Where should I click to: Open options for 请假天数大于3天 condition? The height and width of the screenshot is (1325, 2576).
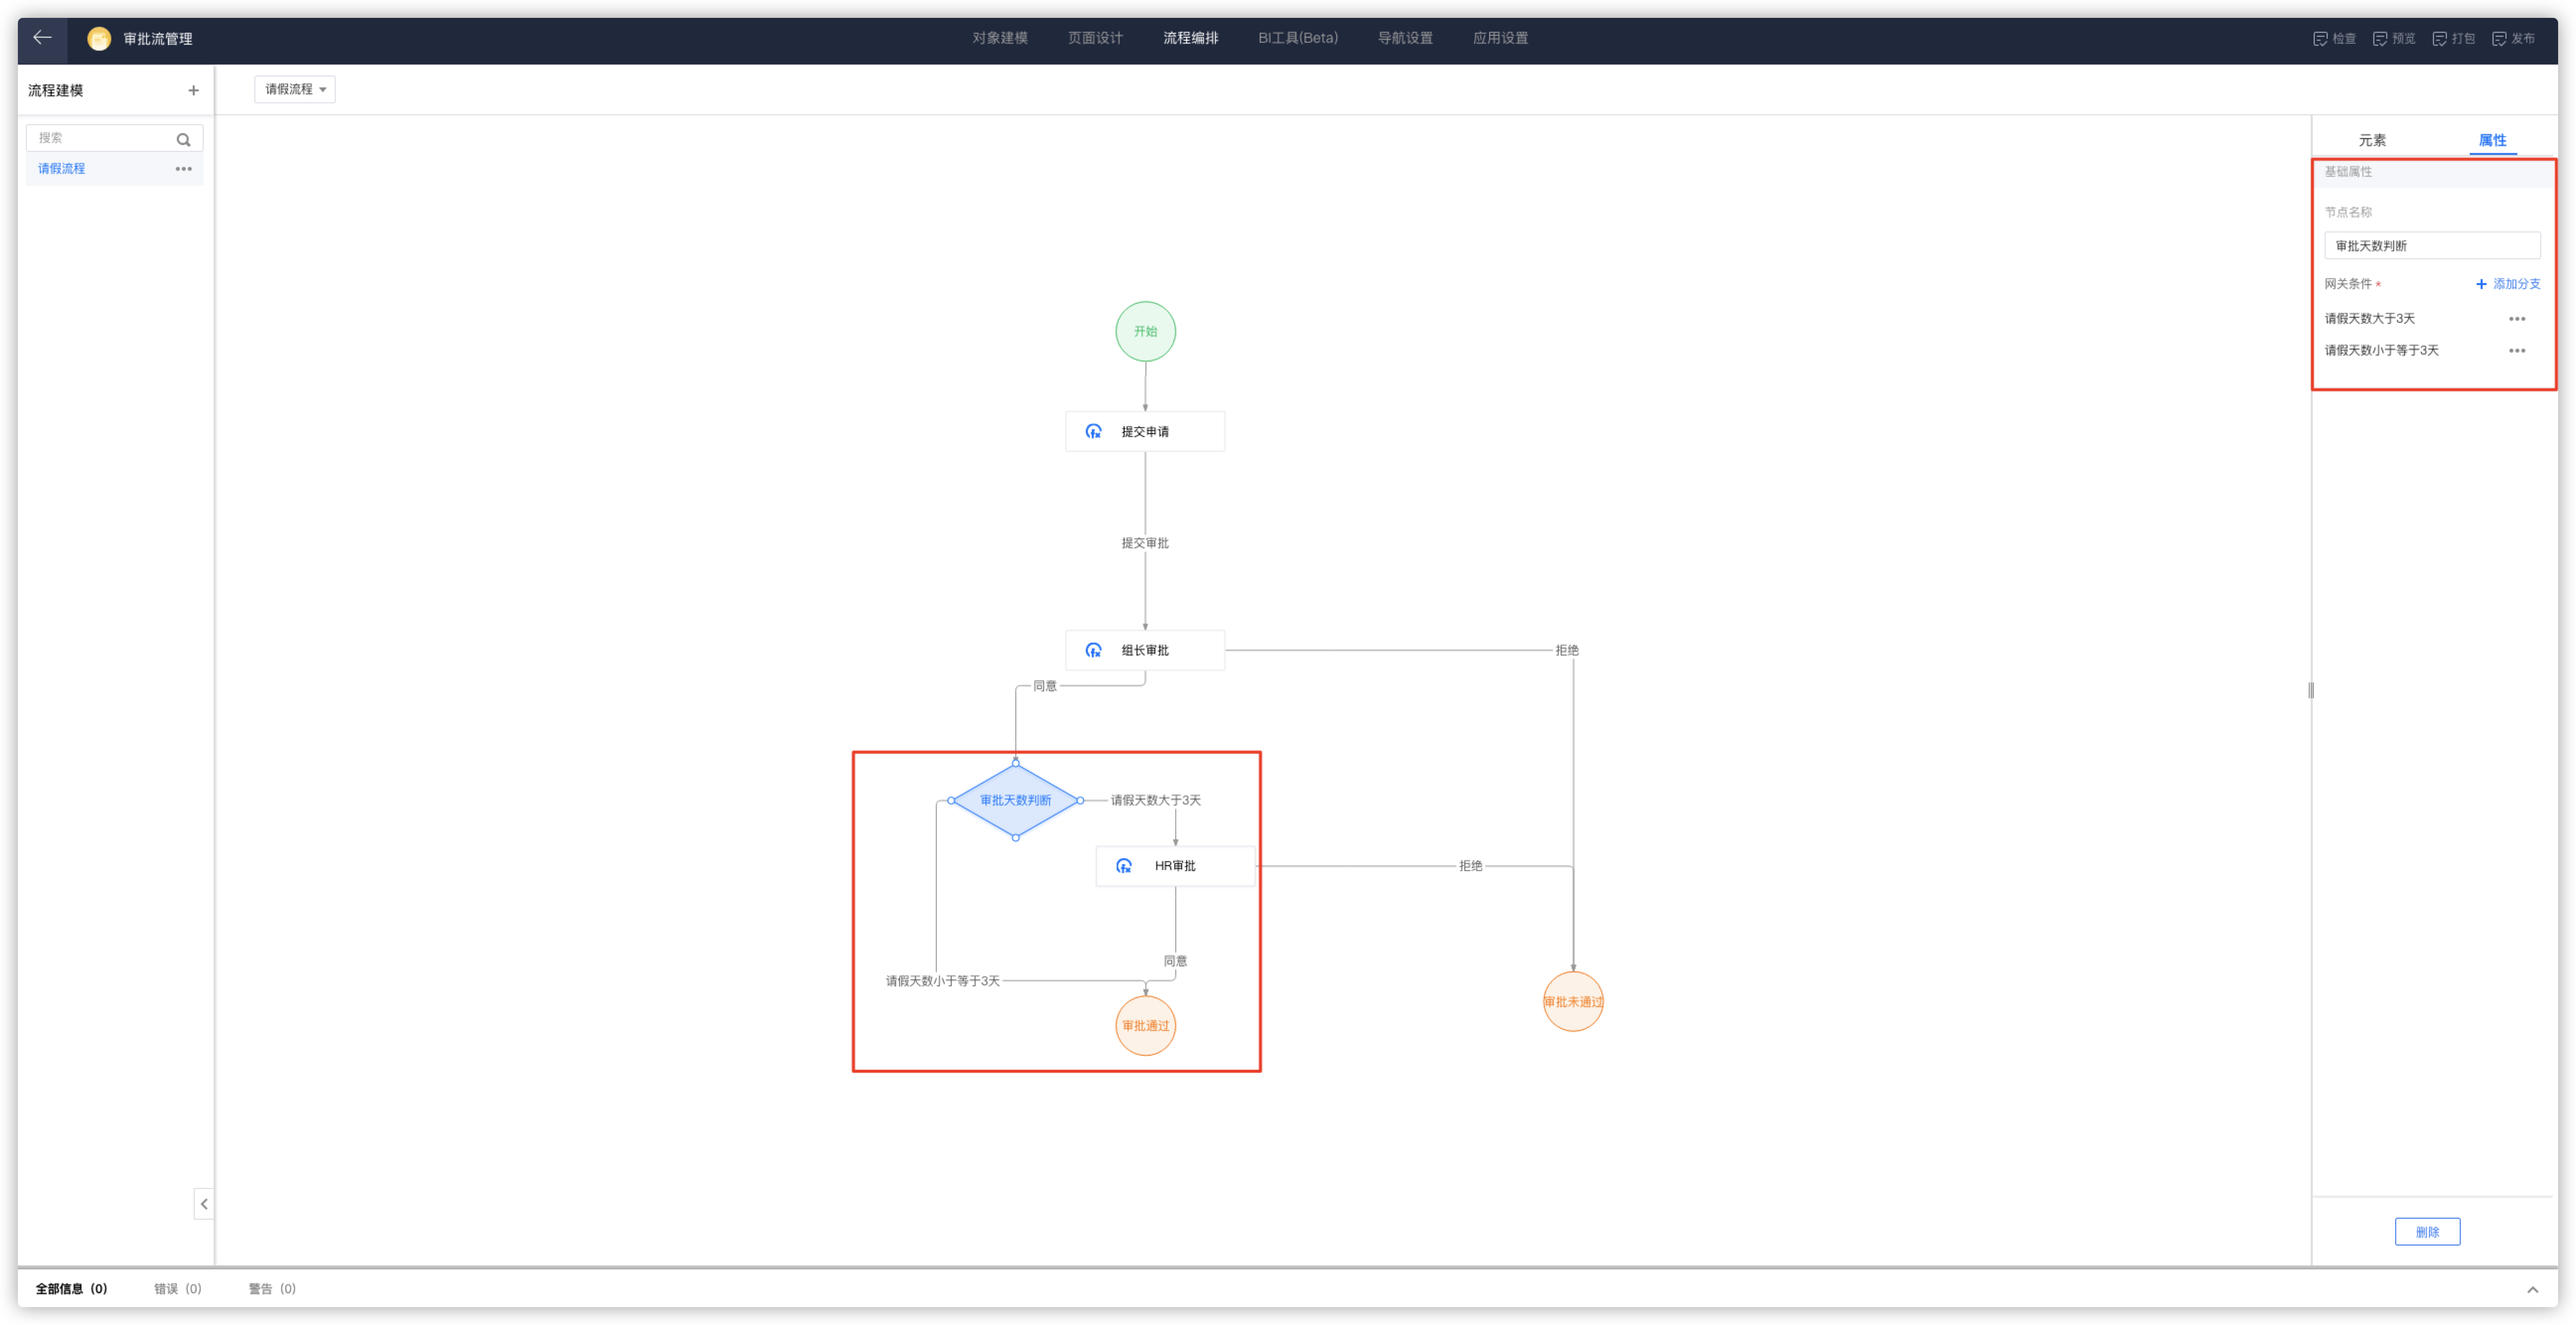click(2517, 319)
